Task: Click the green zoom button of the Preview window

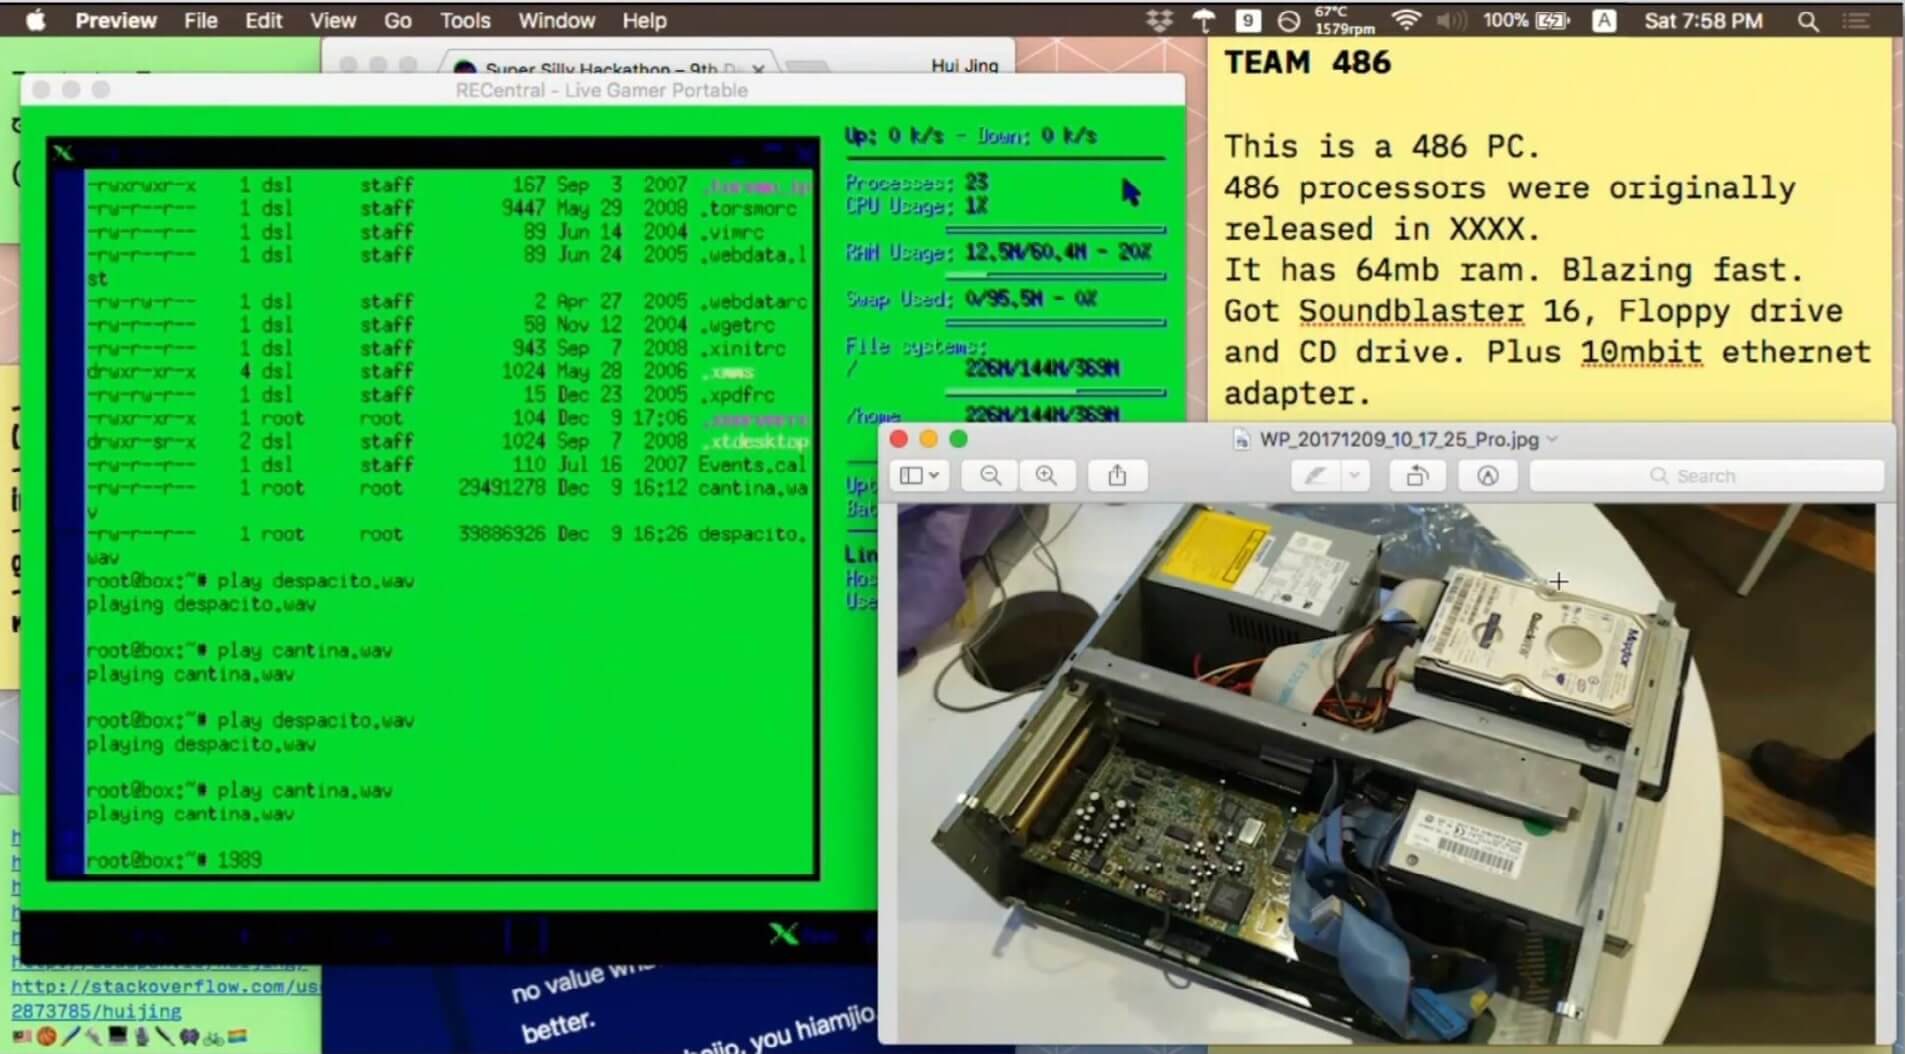Action: click(958, 439)
